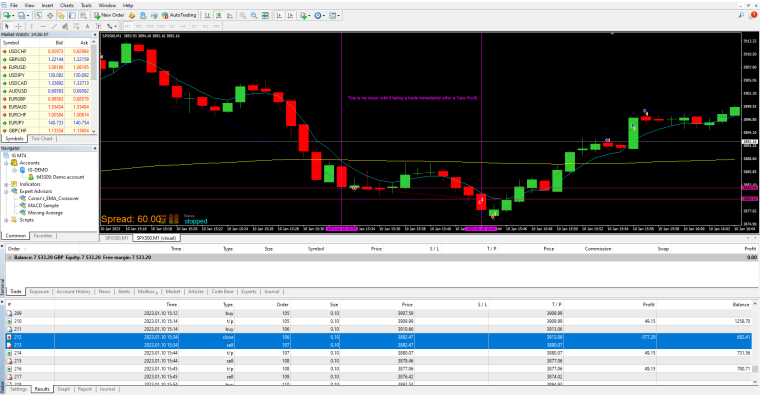The height and width of the screenshot is (395, 760).
Task: Open the Strategy Tester toolbar icon
Action: click(83, 16)
